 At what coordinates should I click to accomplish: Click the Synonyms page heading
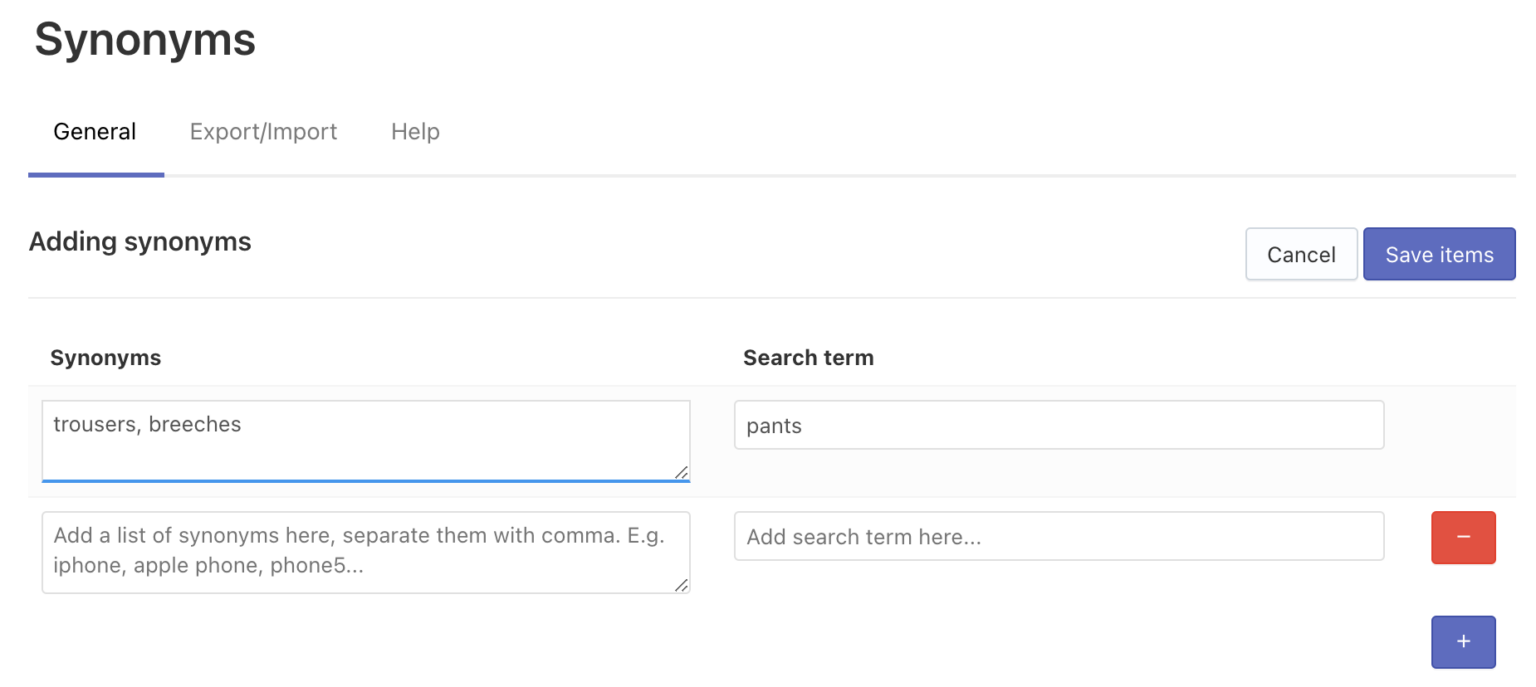[x=143, y=40]
